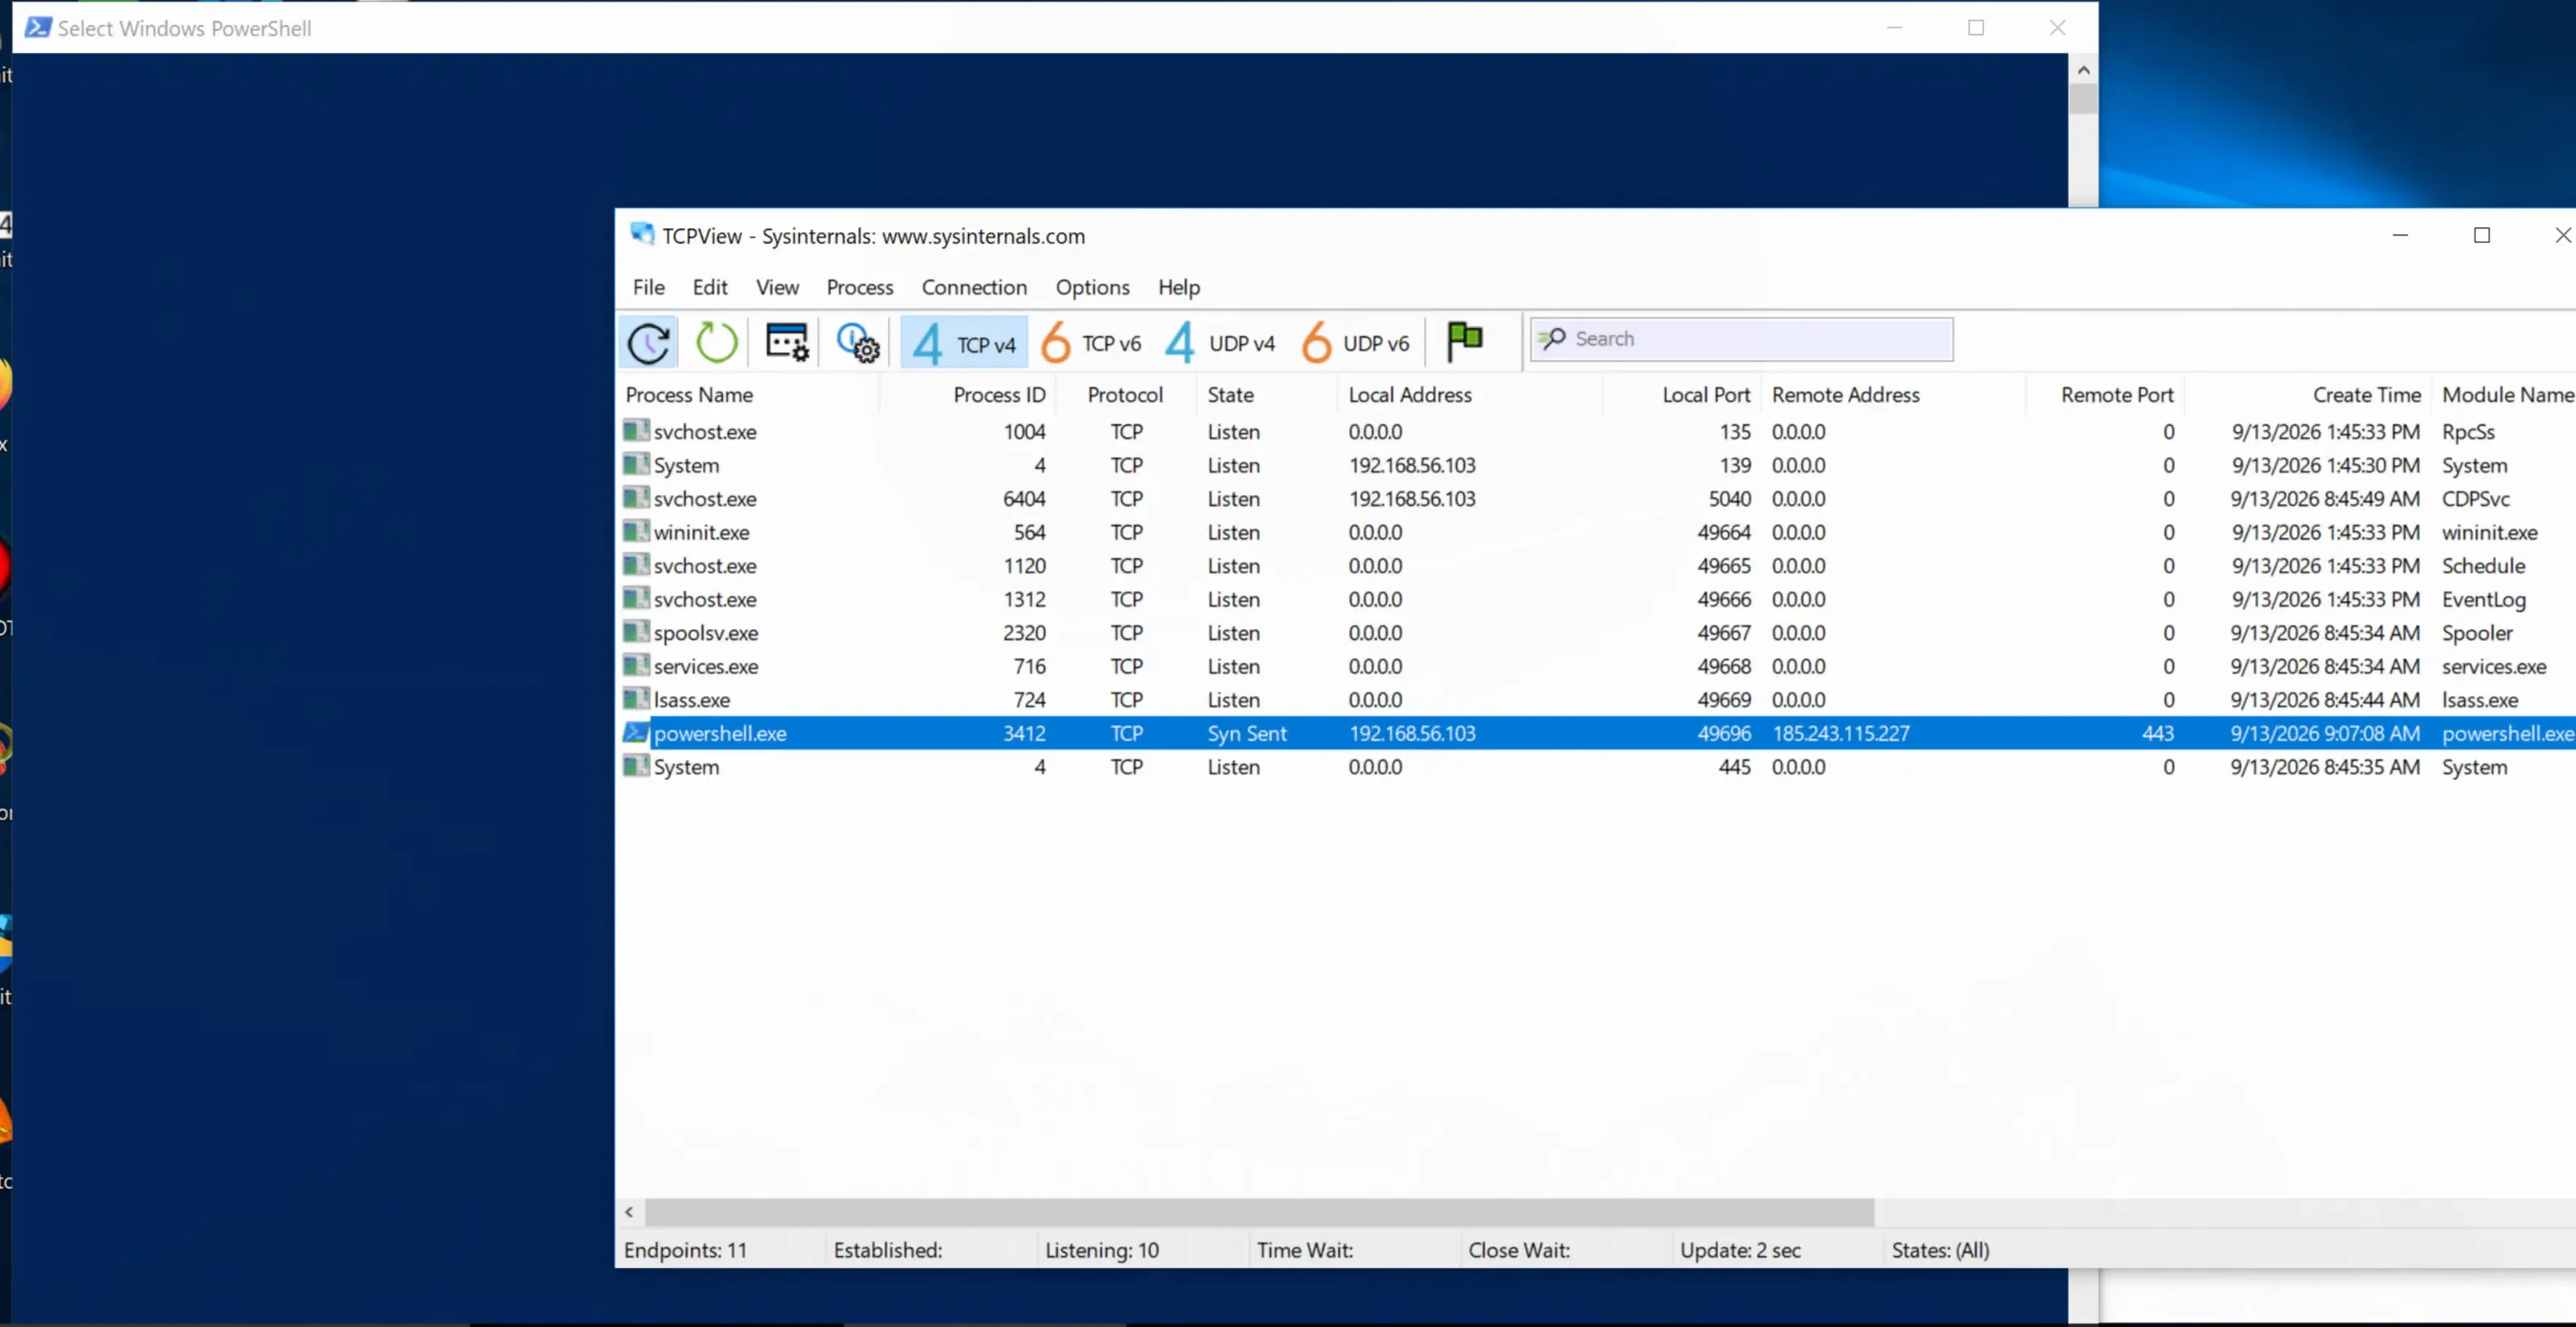Image resolution: width=2576 pixels, height=1327 pixels.
Task: Click the powershell.exe row icon
Action: click(636, 732)
